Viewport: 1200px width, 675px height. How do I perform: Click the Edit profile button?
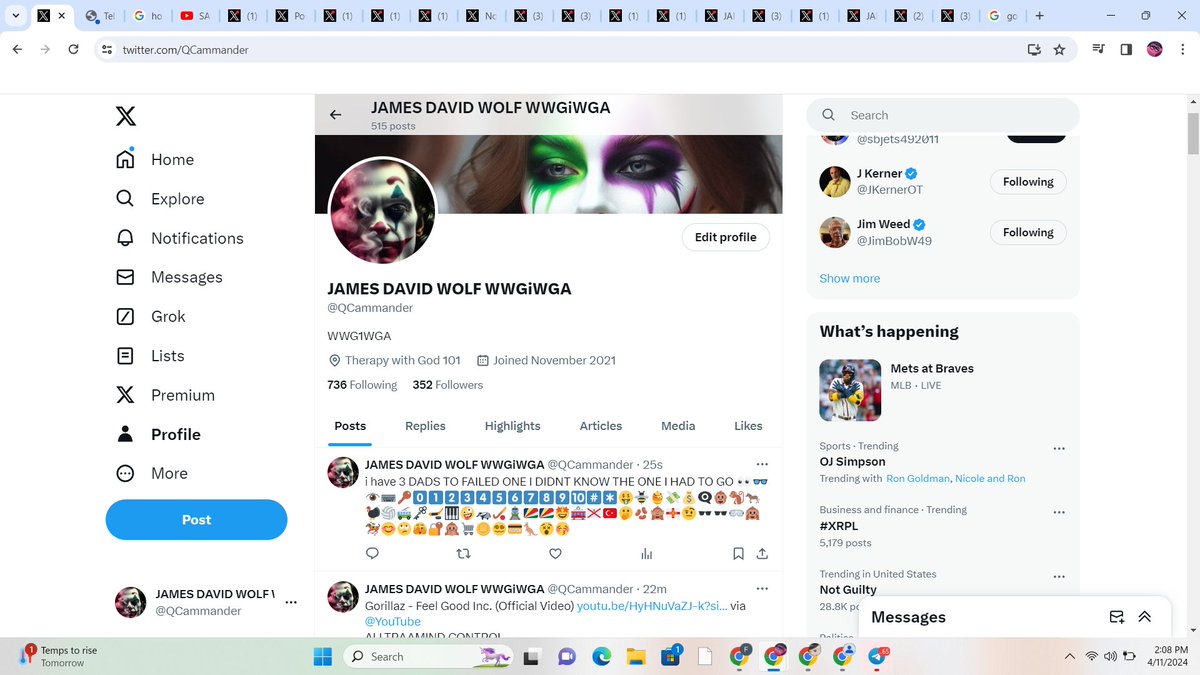click(x=725, y=237)
